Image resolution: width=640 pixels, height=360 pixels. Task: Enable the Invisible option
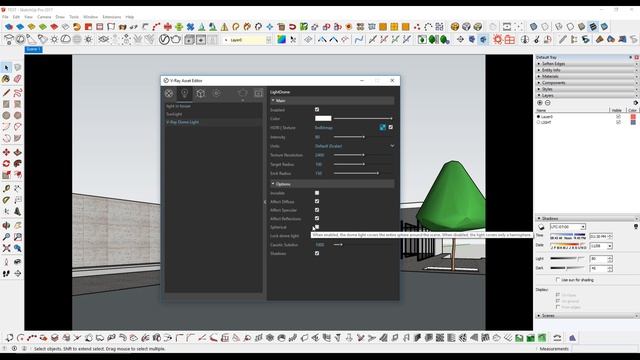[317, 193]
